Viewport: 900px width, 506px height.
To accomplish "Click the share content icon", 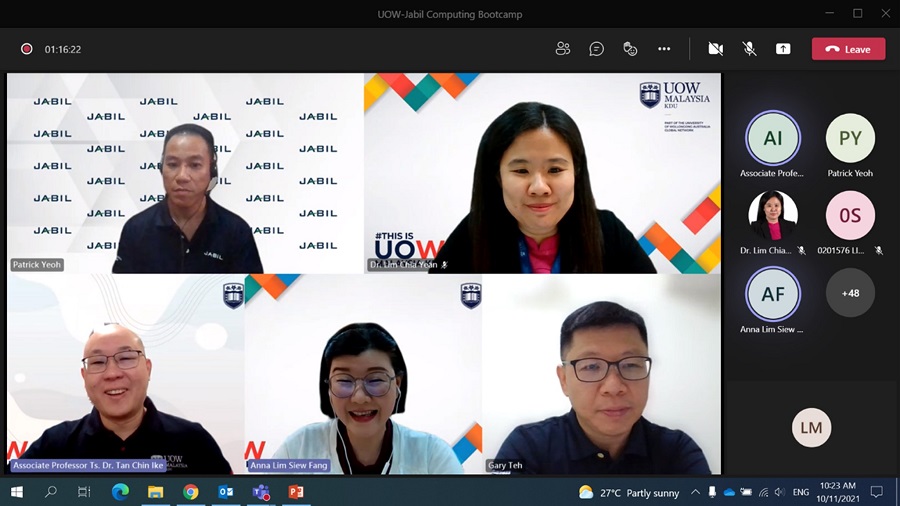I will pyautogui.click(x=783, y=49).
